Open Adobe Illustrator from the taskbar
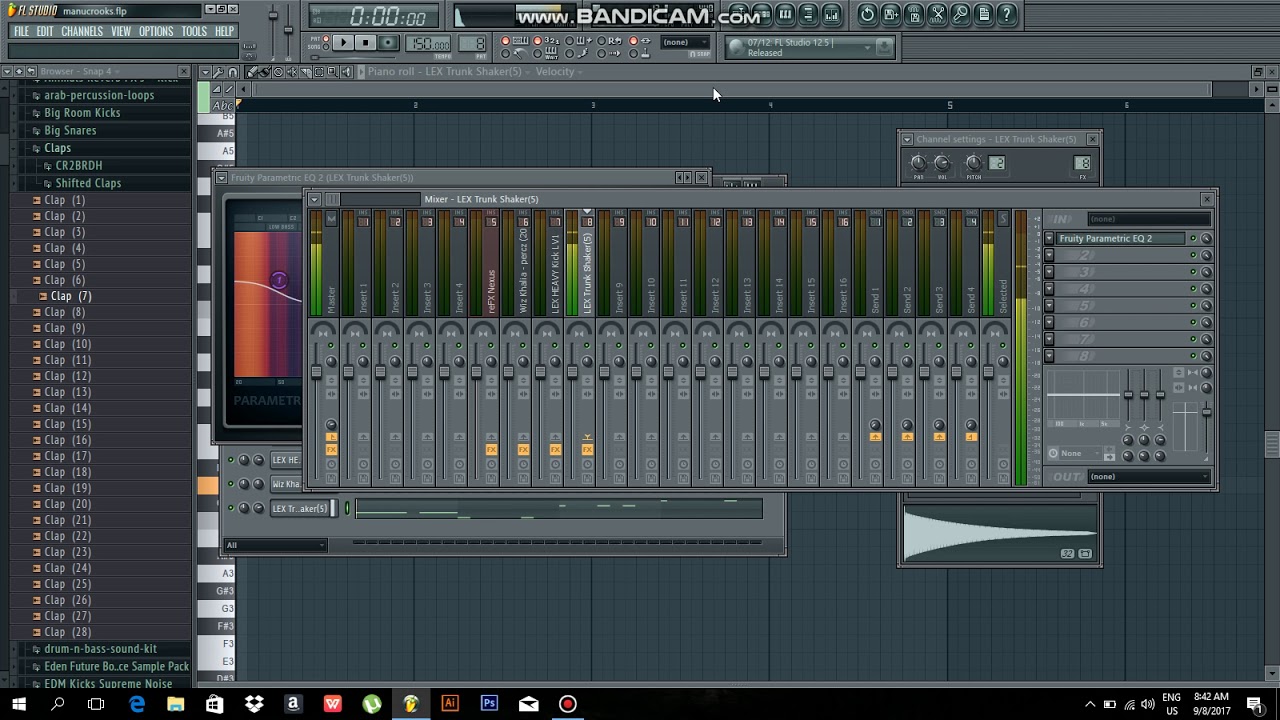Viewport: 1280px width, 720px height. click(x=450, y=704)
